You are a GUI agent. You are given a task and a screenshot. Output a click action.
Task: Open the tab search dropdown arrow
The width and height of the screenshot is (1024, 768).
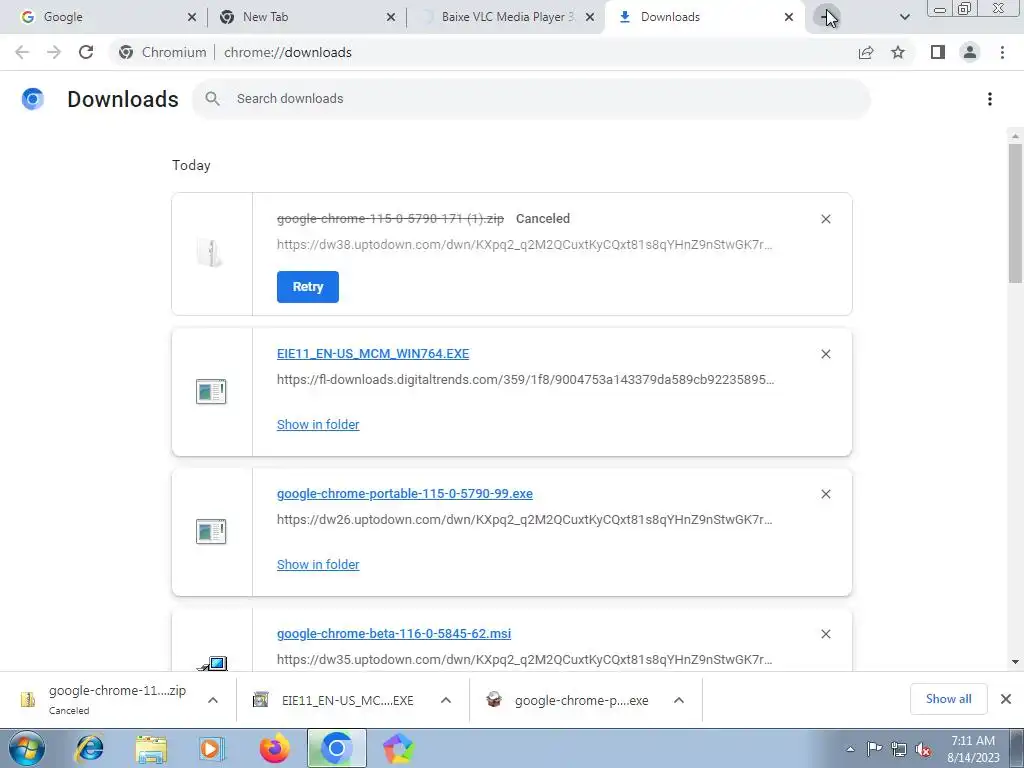pos(904,17)
